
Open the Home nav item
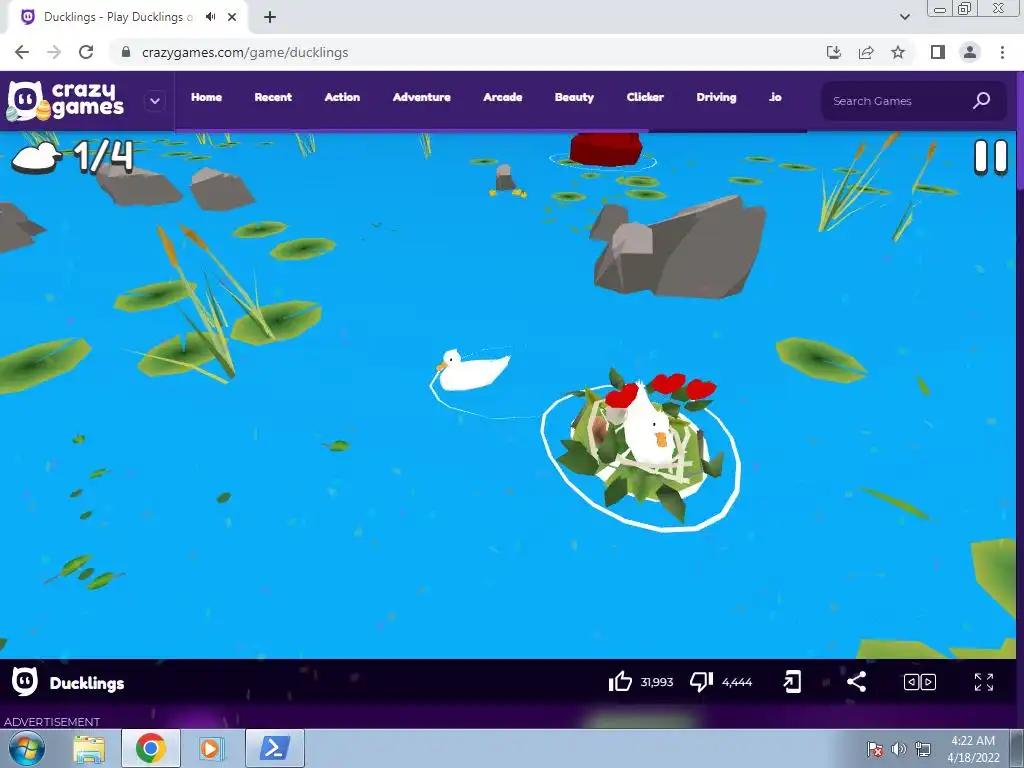click(x=206, y=97)
